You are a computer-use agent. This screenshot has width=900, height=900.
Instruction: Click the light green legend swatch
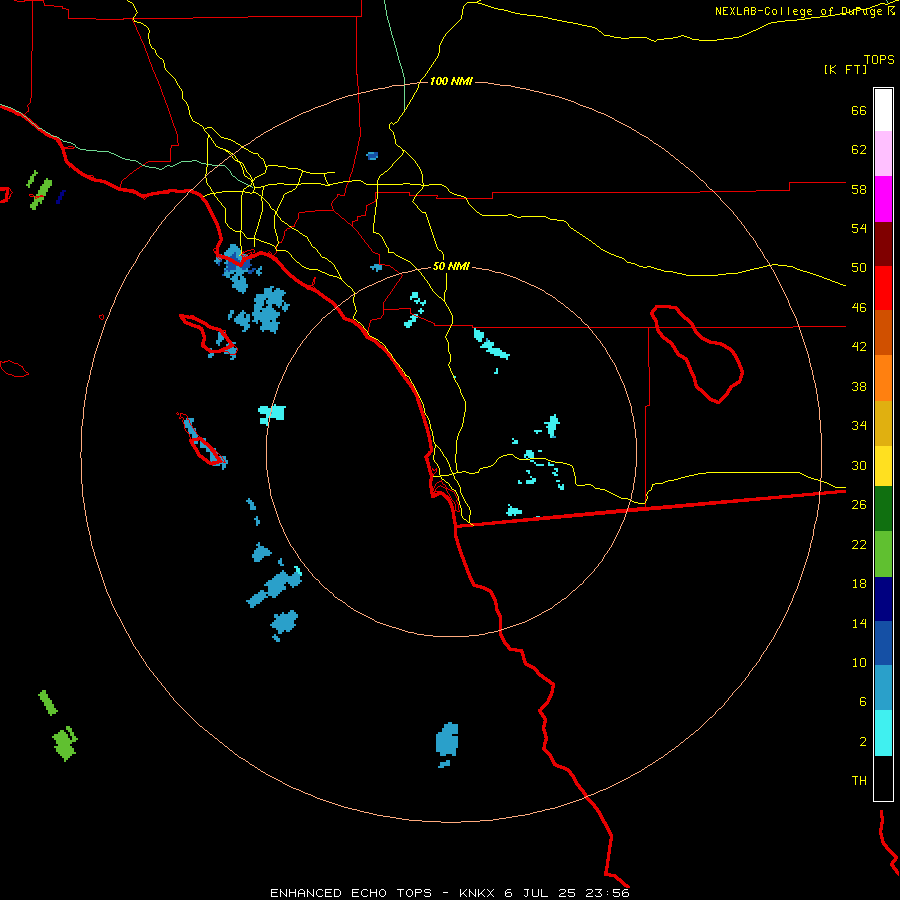point(883,553)
